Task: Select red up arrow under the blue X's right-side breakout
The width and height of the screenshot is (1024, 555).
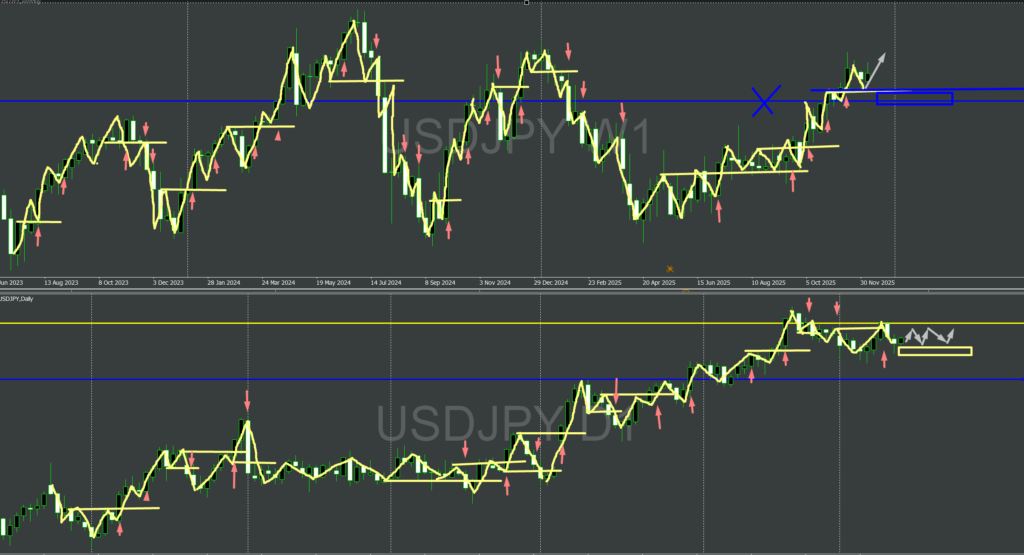Action: click(x=847, y=104)
